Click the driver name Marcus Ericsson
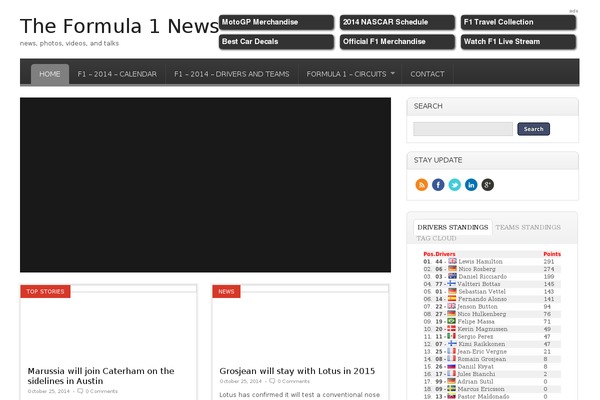The width and height of the screenshot is (600, 400). pos(481,389)
